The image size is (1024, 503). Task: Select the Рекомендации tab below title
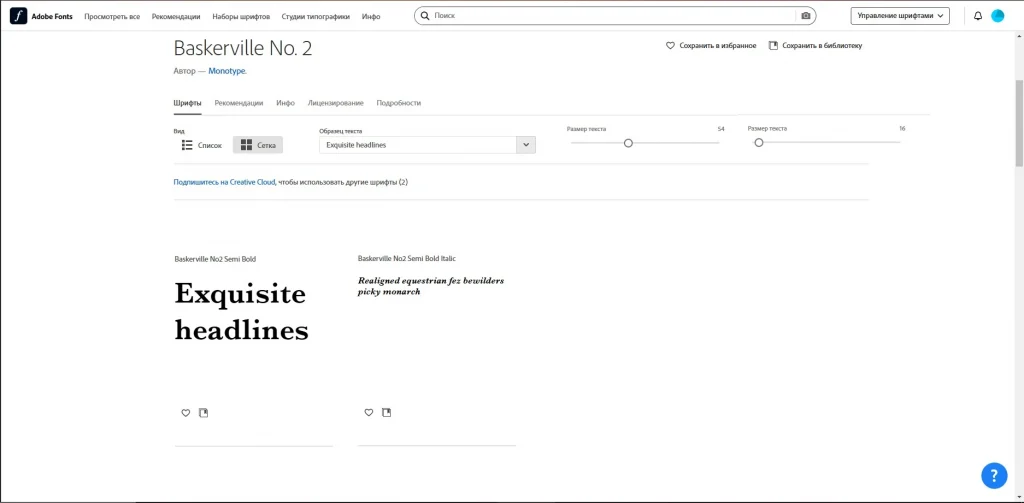coord(239,103)
